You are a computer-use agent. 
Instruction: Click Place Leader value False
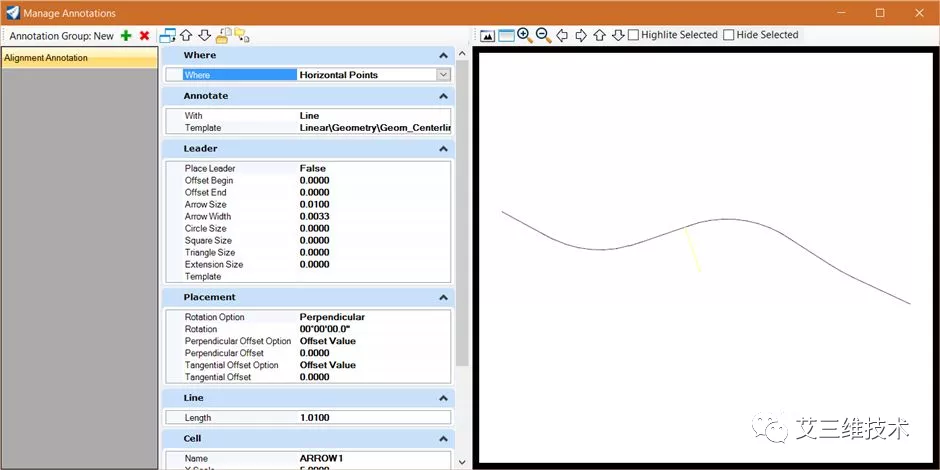tap(313, 168)
